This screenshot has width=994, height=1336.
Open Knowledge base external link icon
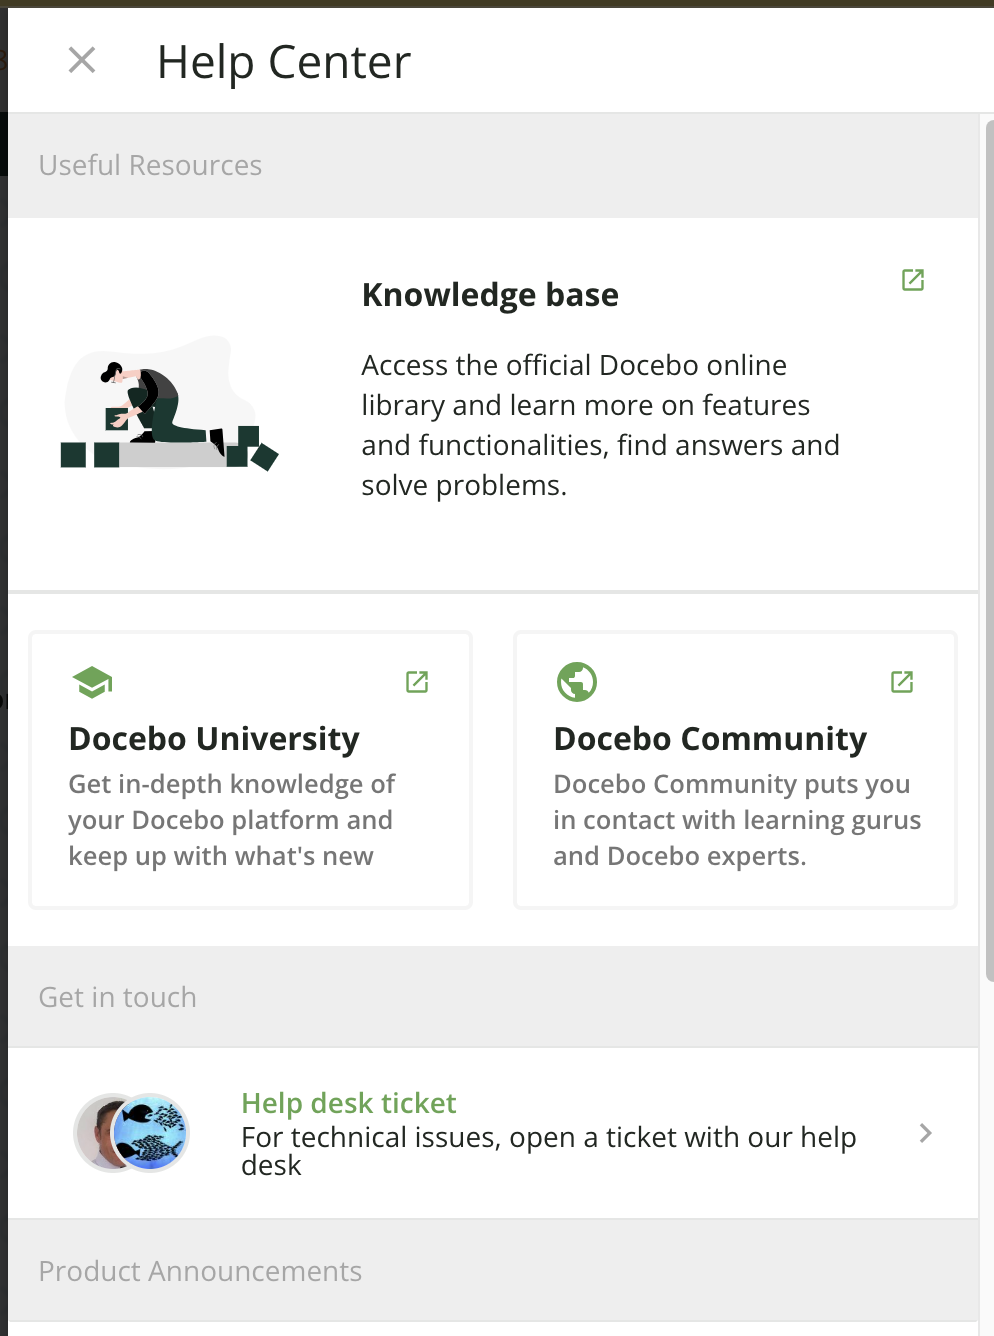pyautogui.click(x=913, y=280)
